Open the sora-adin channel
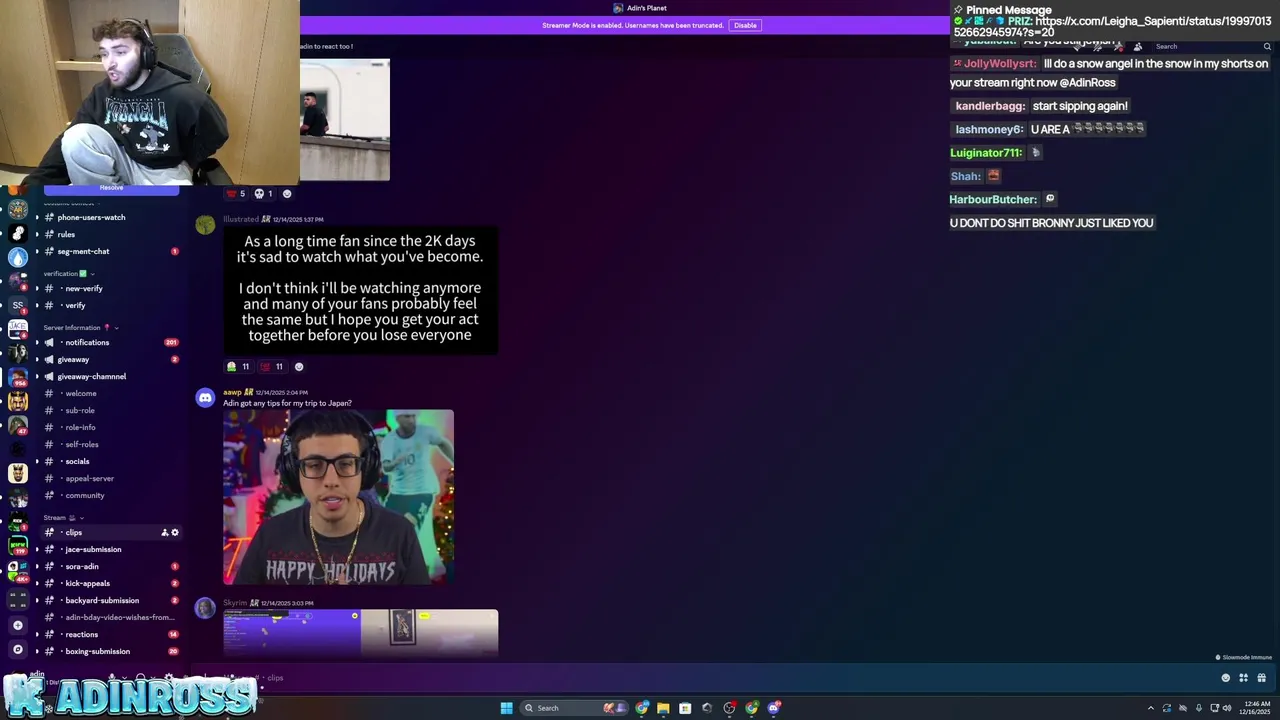The image size is (1280, 720). (x=110, y=566)
